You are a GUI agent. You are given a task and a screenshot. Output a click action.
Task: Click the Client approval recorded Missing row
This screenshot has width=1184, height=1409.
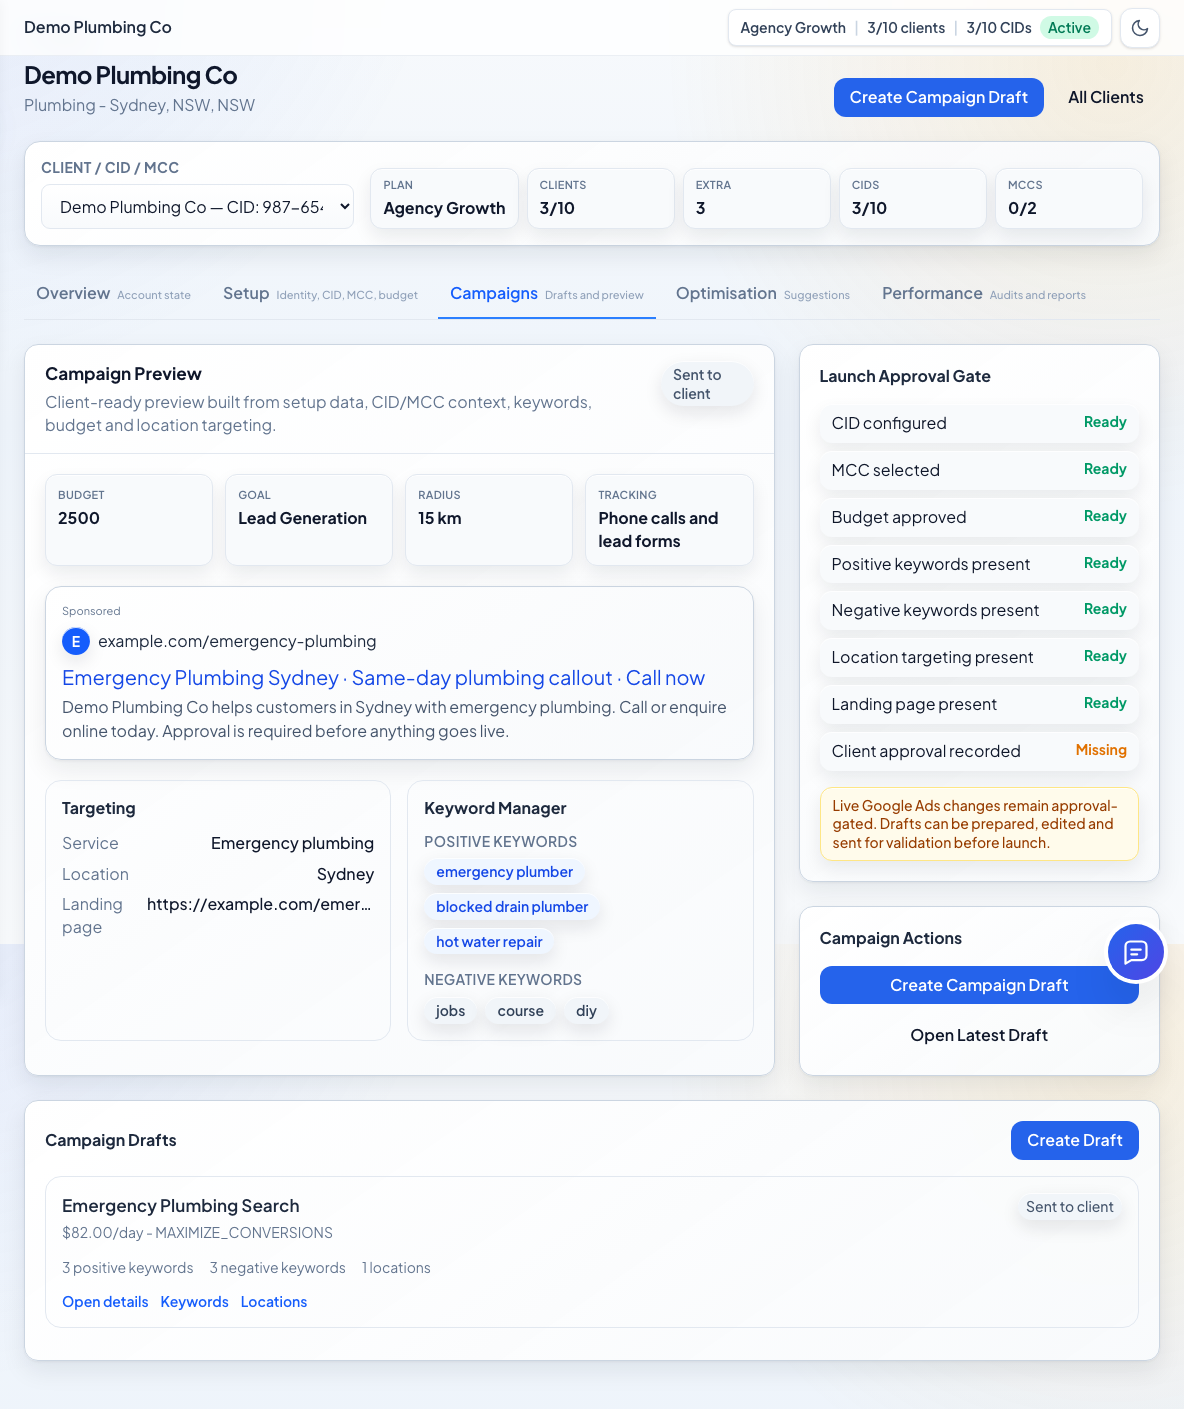coord(979,751)
